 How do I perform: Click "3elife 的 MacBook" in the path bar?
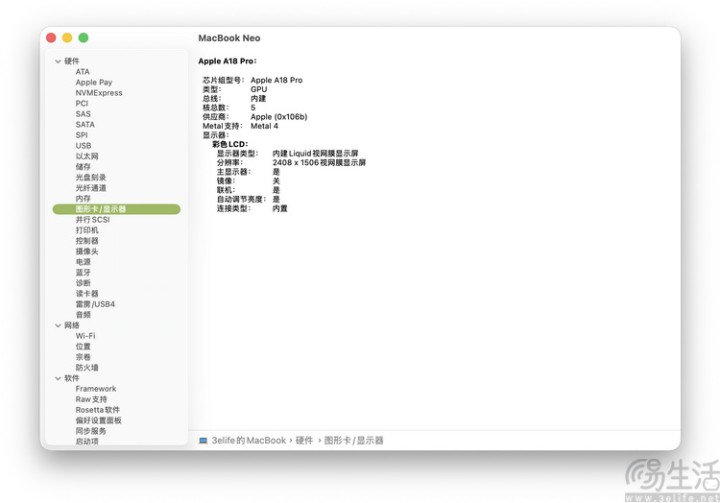click(249, 441)
